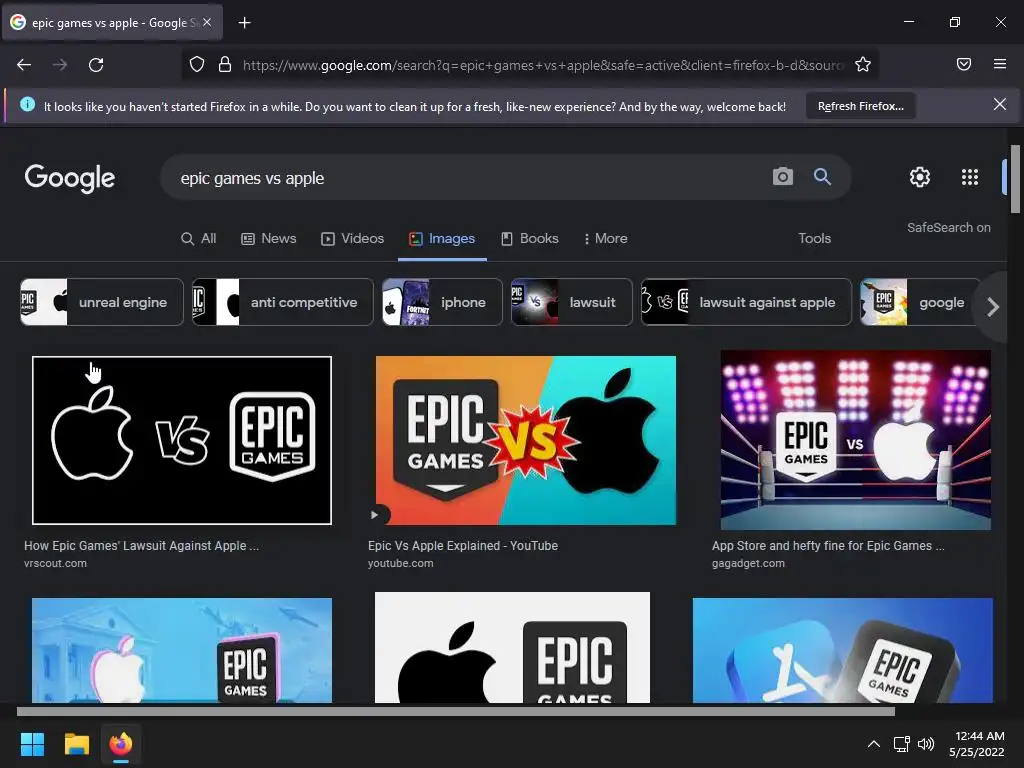The height and width of the screenshot is (768, 1024).
Task: Open the Google apps grid
Action: (970, 177)
